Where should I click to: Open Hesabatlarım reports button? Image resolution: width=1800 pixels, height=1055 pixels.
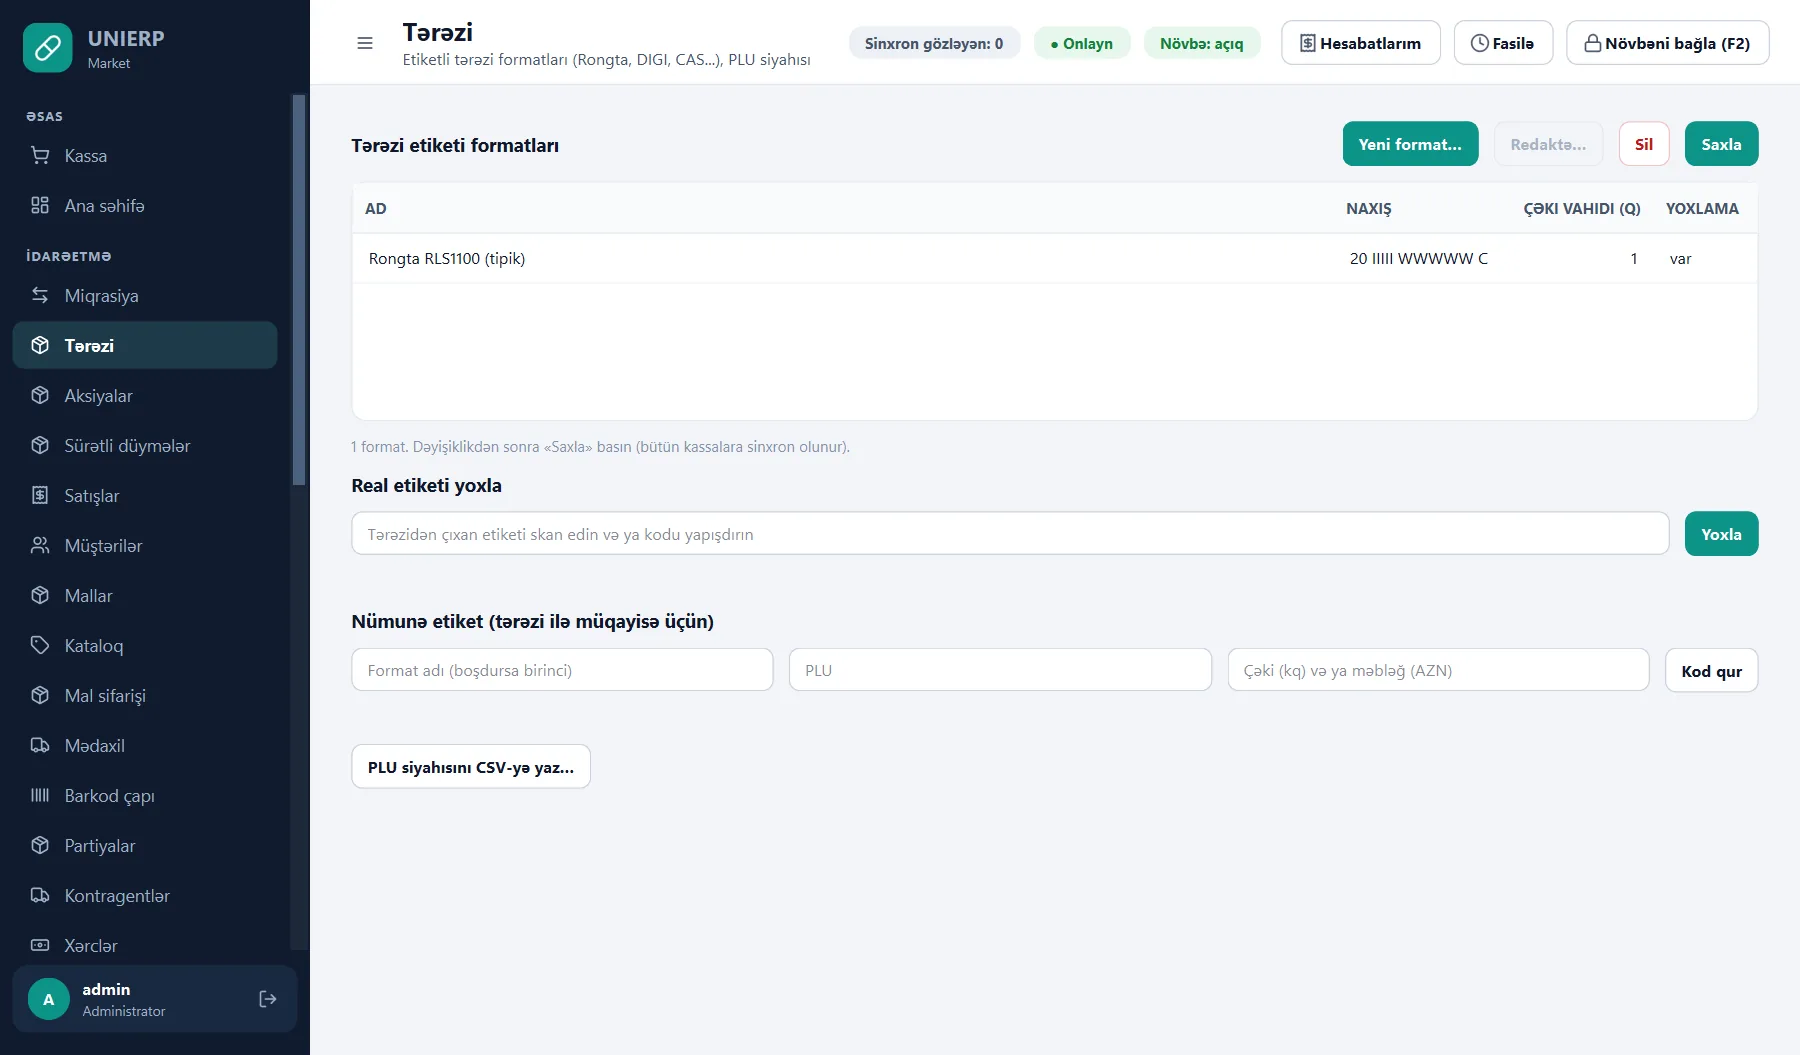click(1361, 43)
